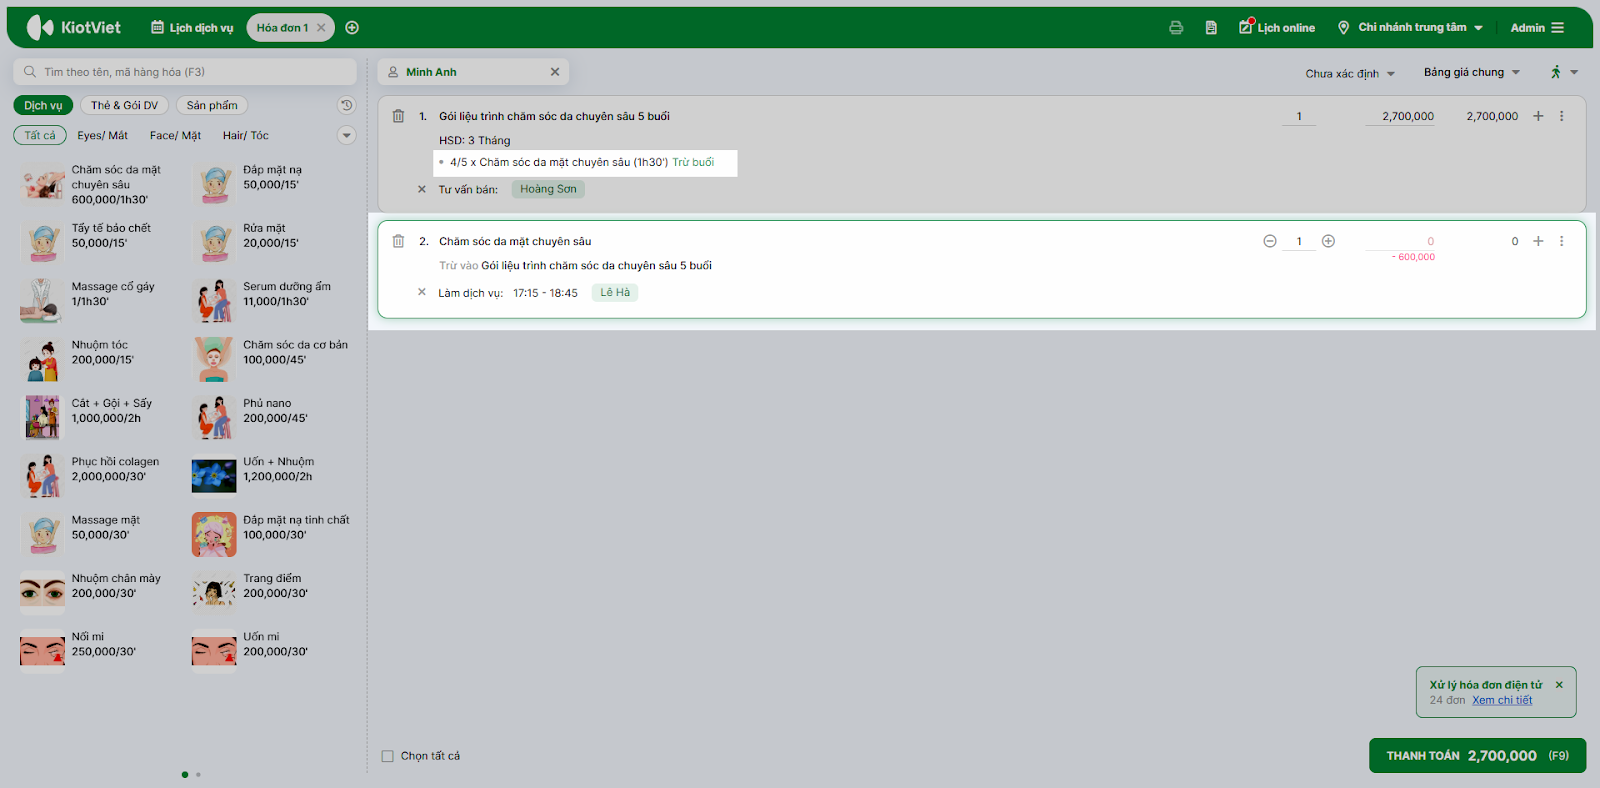1600x788 pixels.
Task: Increase quantity of item 2
Action: 1328,241
